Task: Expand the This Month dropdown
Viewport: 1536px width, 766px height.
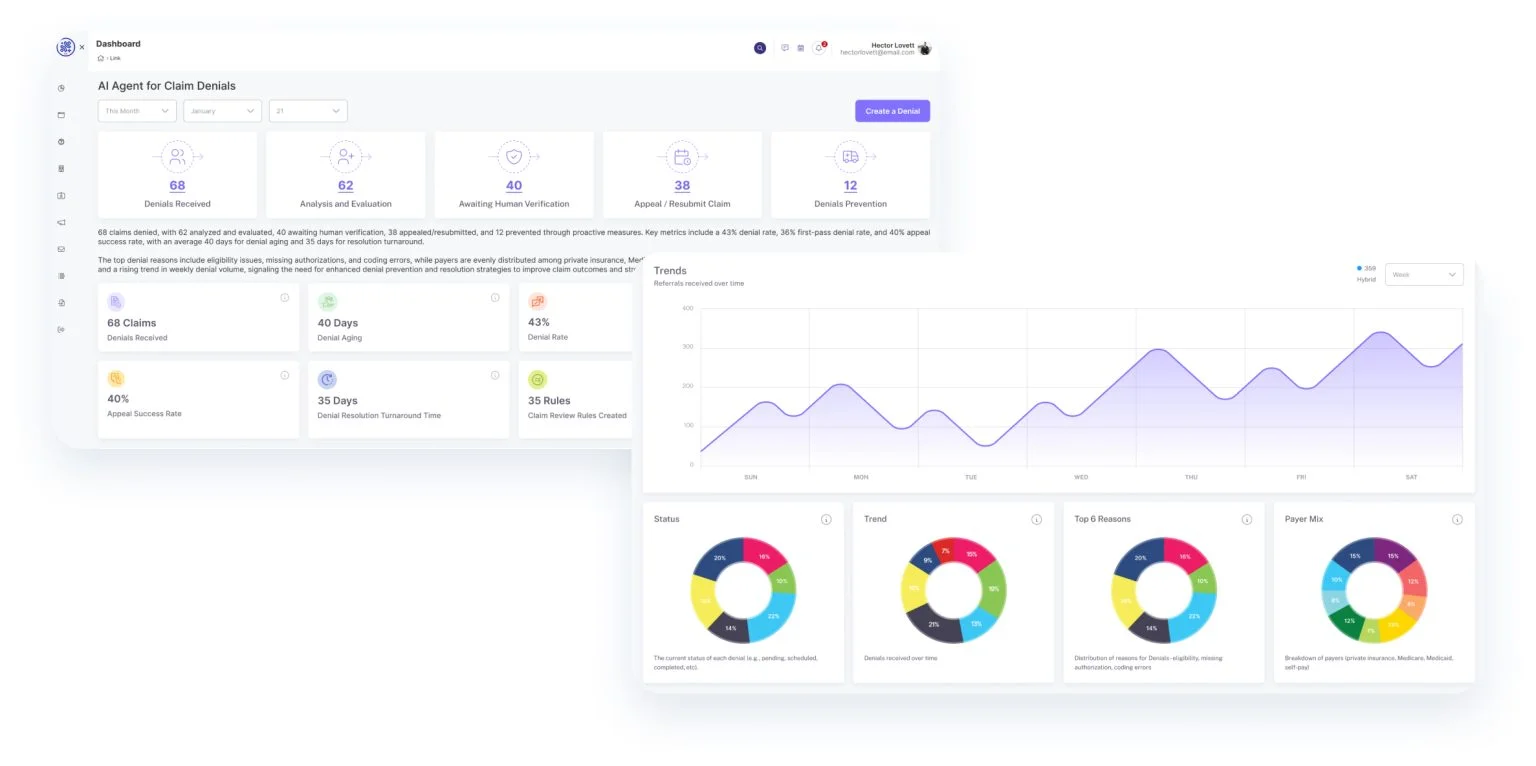Action: 137,111
